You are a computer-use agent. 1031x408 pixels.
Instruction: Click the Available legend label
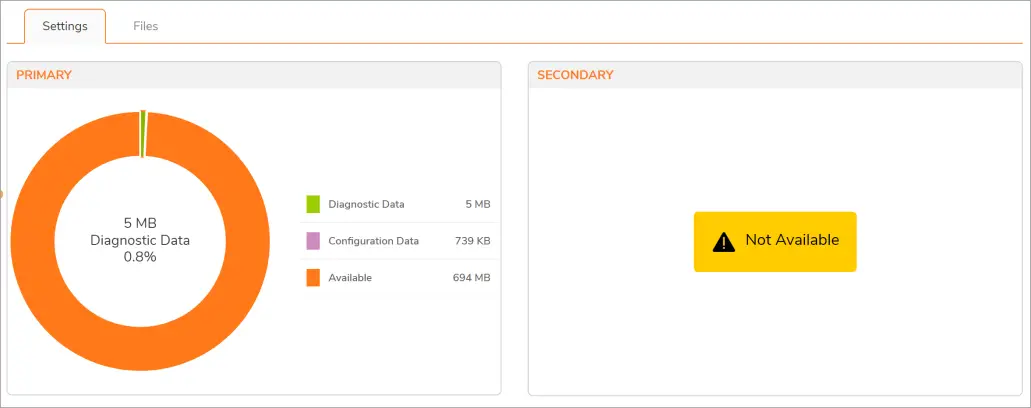(350, 278)
